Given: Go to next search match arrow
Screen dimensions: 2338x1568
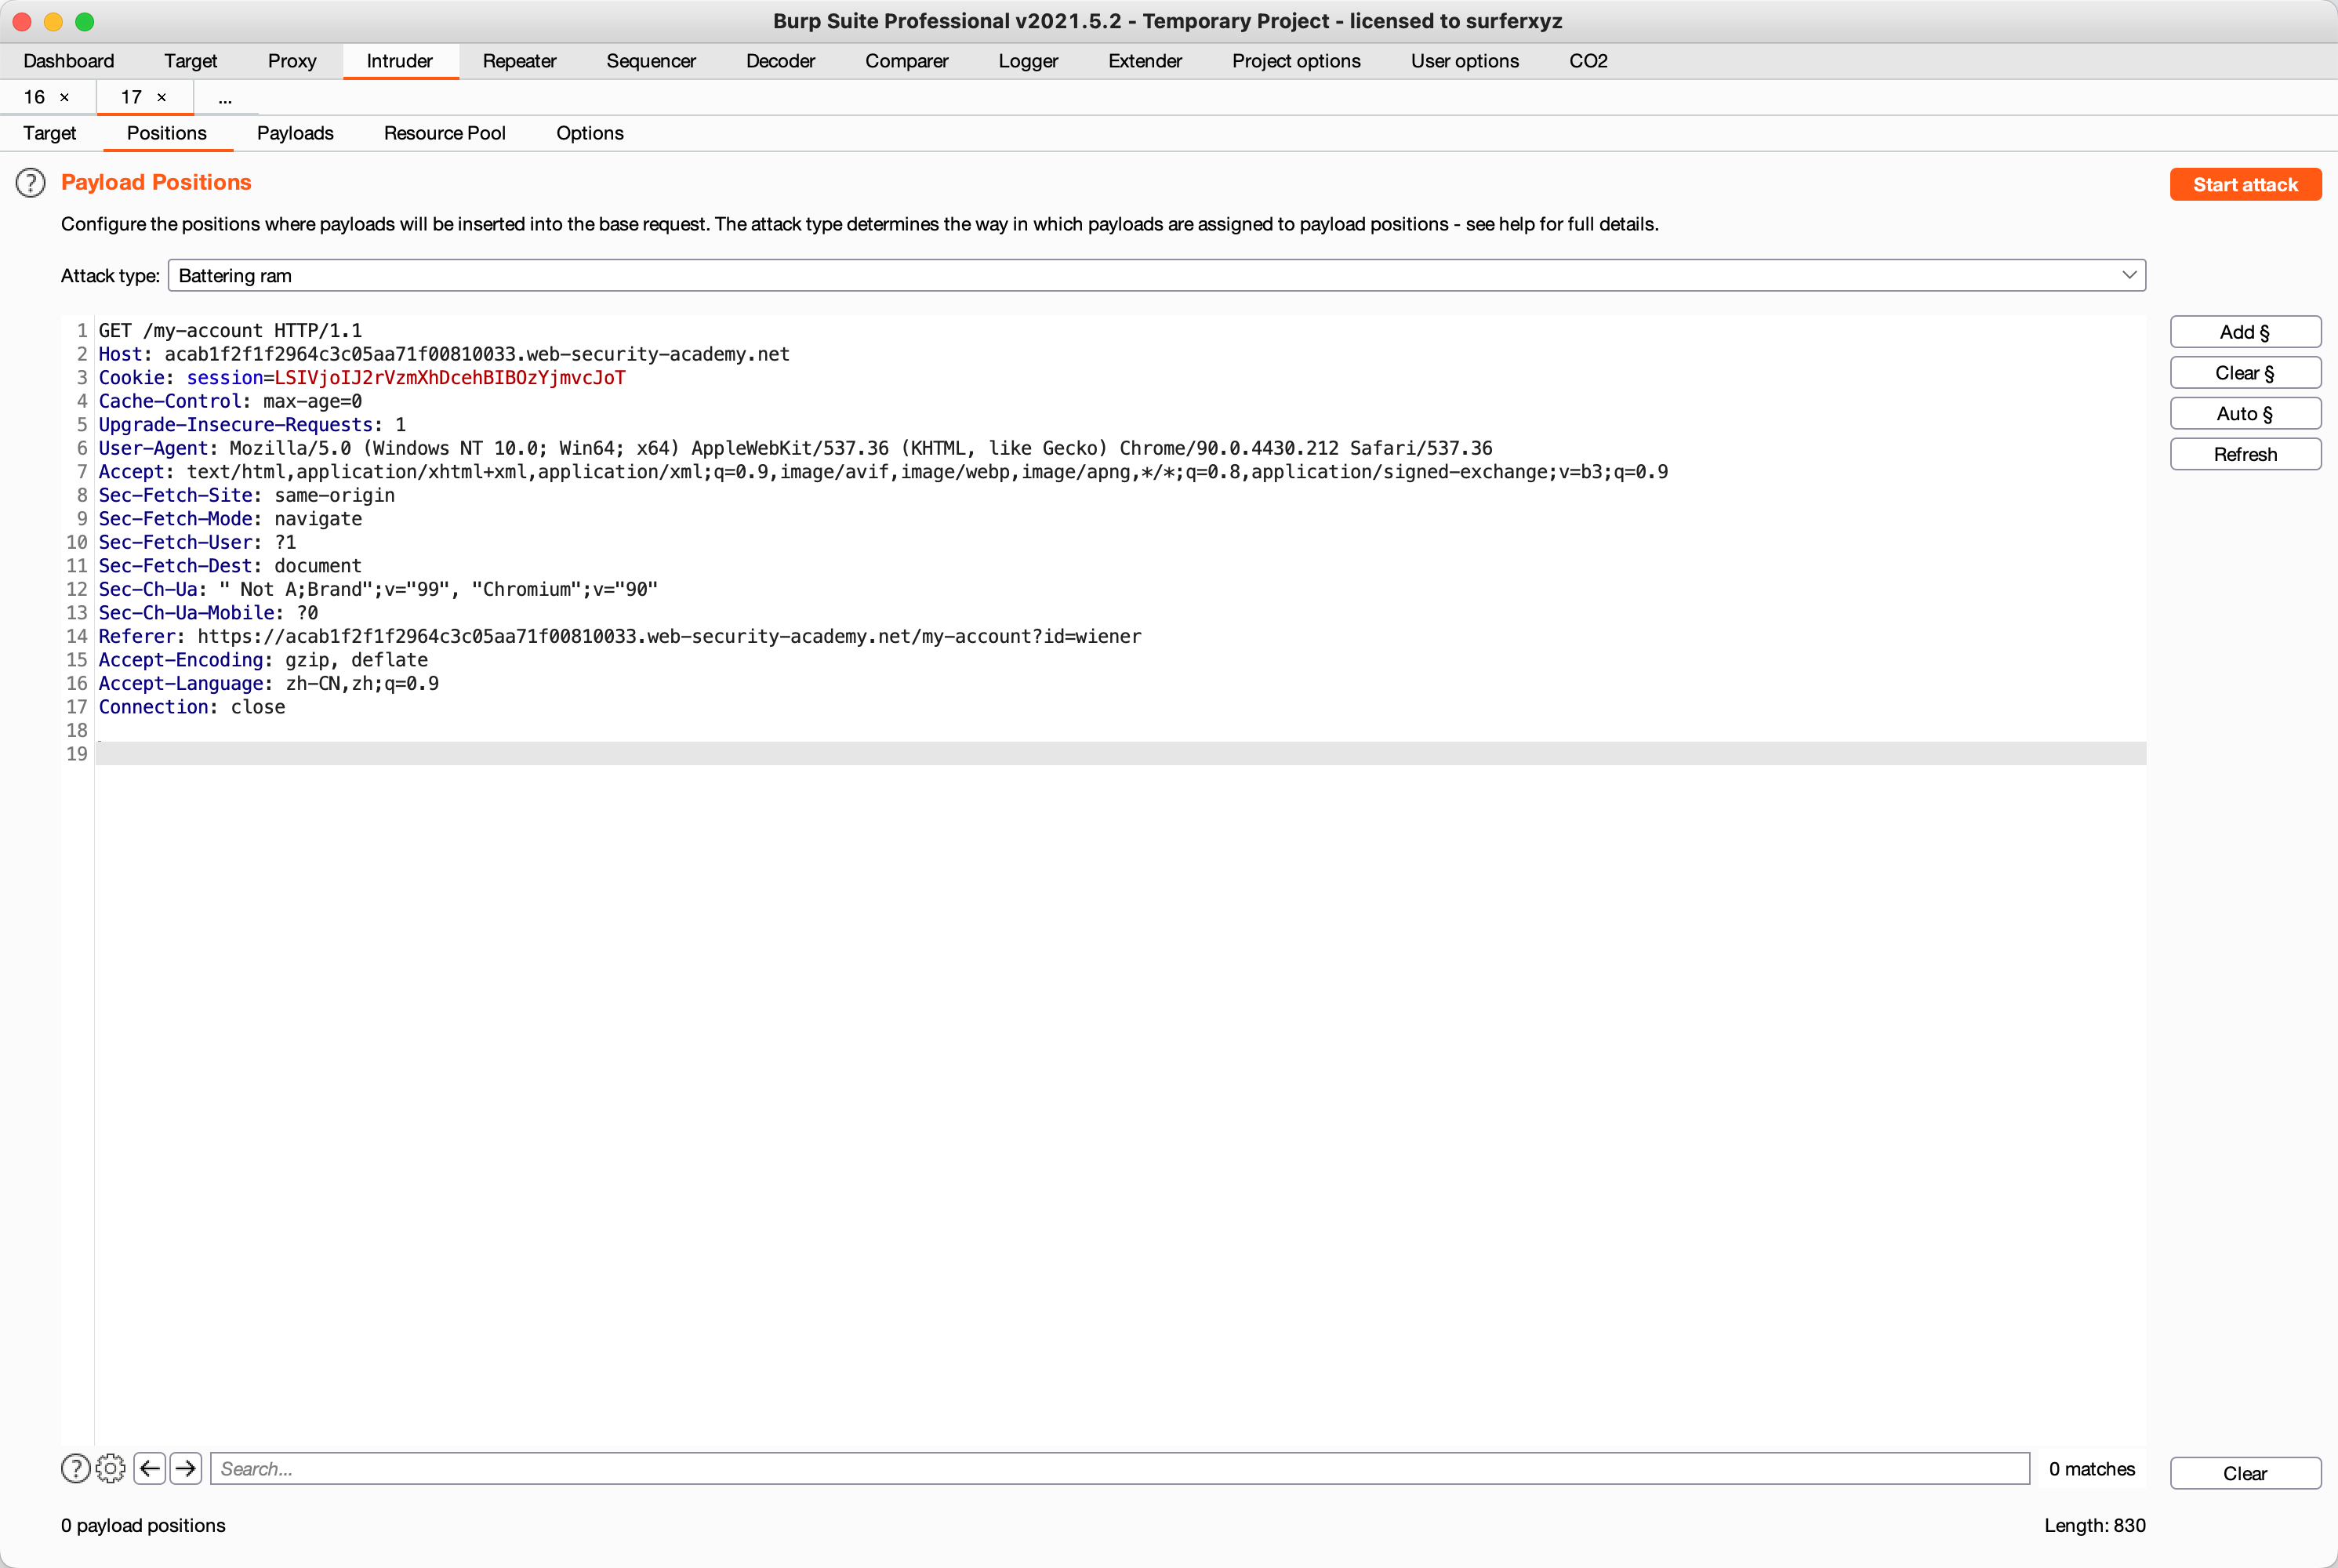Looking at the screenshot, I should (186, 1468).
